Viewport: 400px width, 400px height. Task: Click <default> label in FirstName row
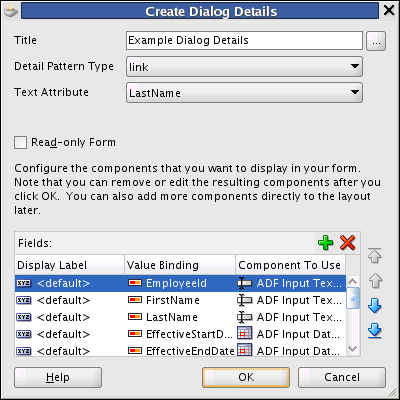click(x=63, y=300)
